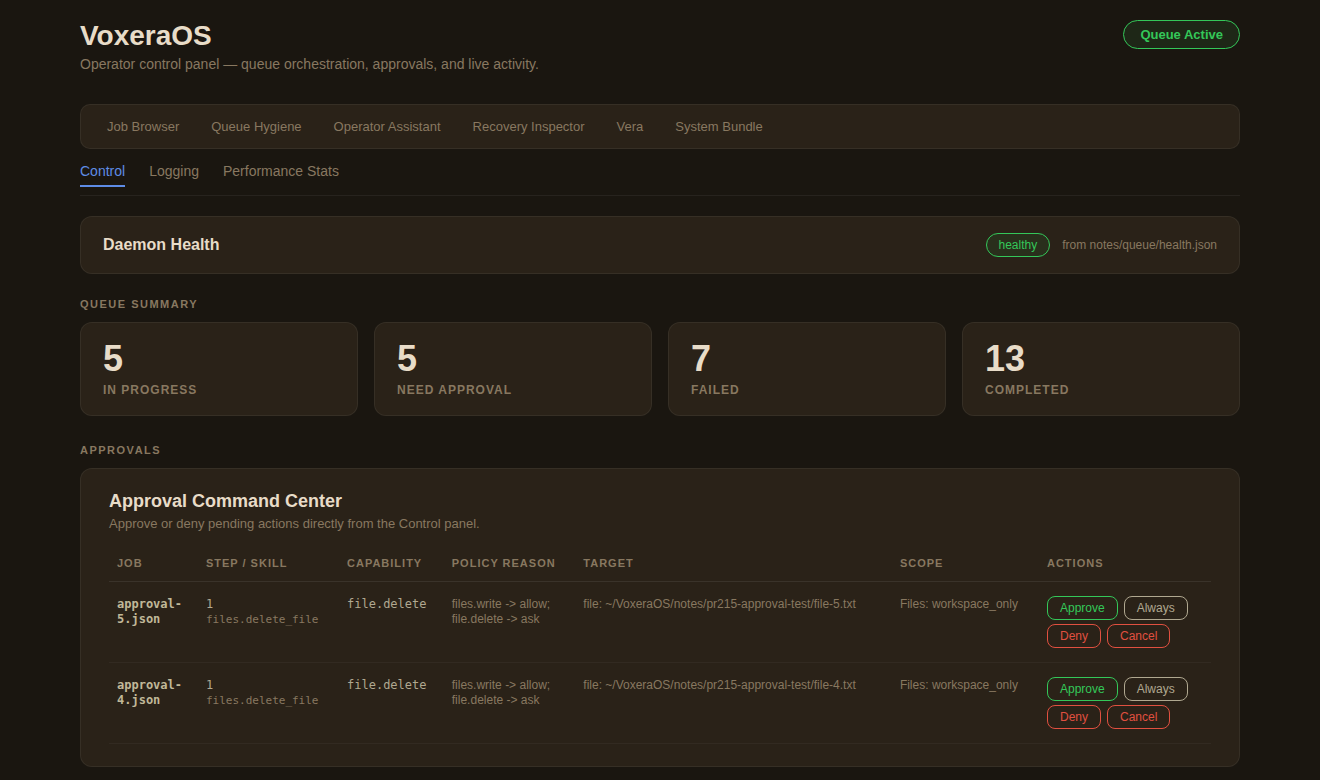Click the JOB column header
The height and width of the screenshot is (780, 1320).
pos(130,563)
